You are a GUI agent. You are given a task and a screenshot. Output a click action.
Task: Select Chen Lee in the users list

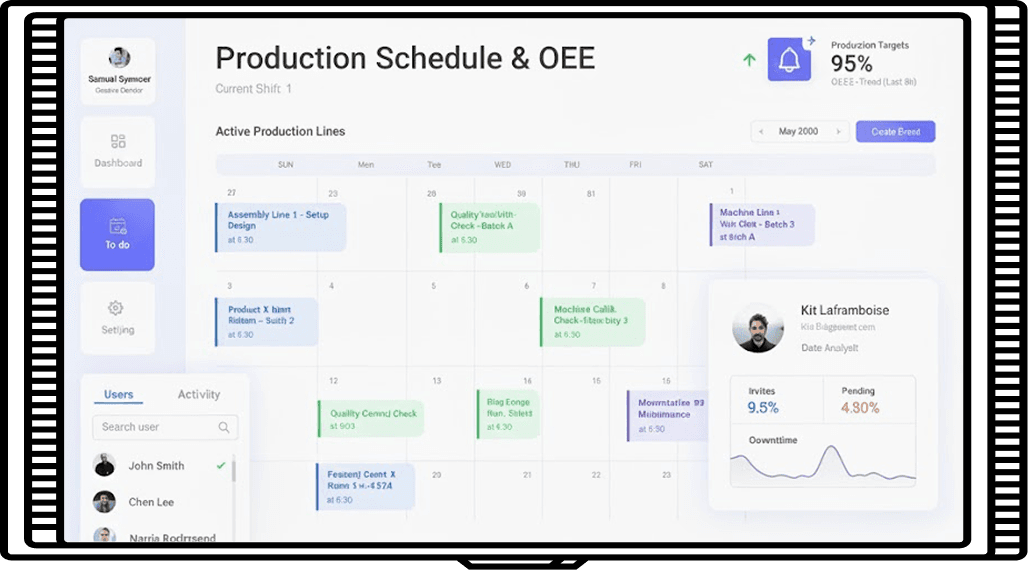150,502
